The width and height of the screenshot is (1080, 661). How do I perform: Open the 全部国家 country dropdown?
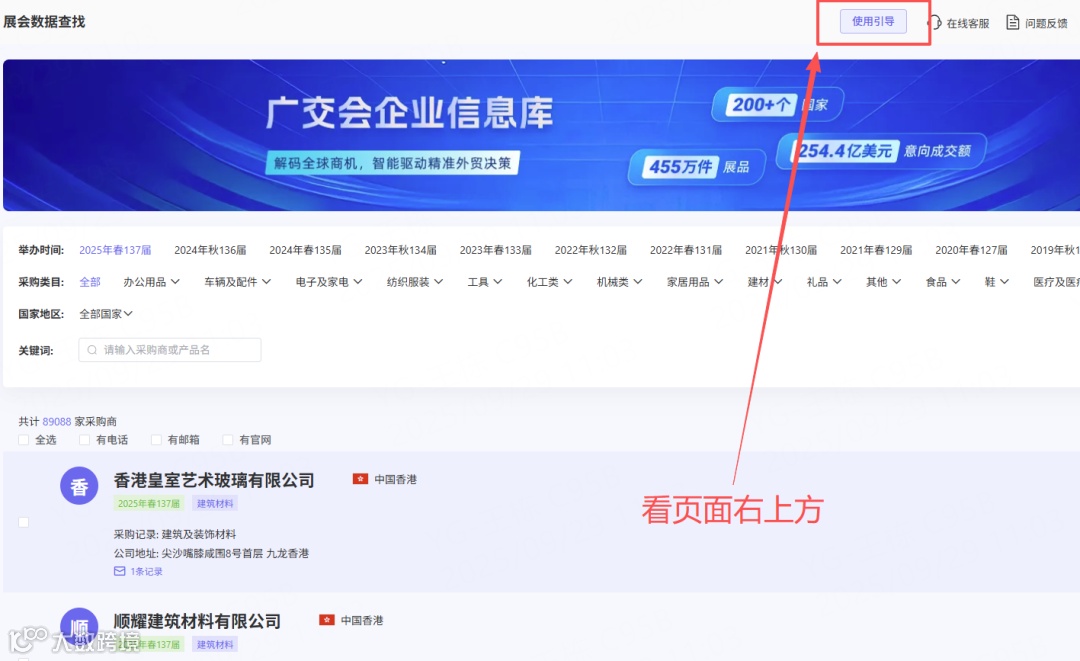pyautogui.click(x=105, y=314)
